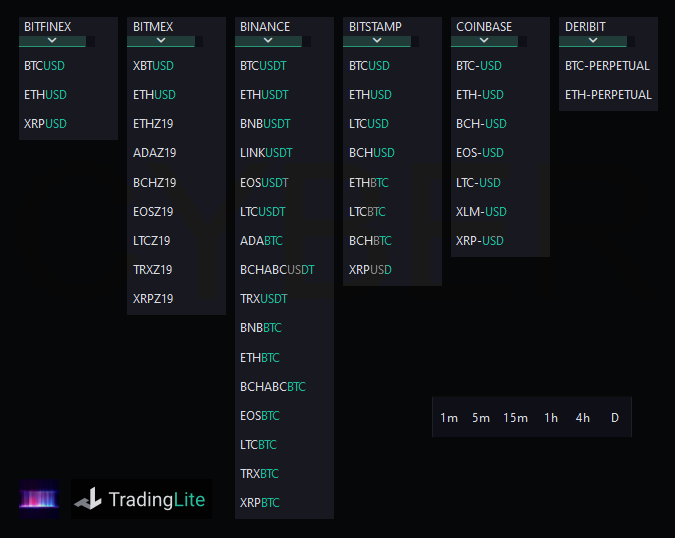The height and width of the screenshot is (538, 675).
Task: Click the TradingLite logo
Action: (141, 499)
